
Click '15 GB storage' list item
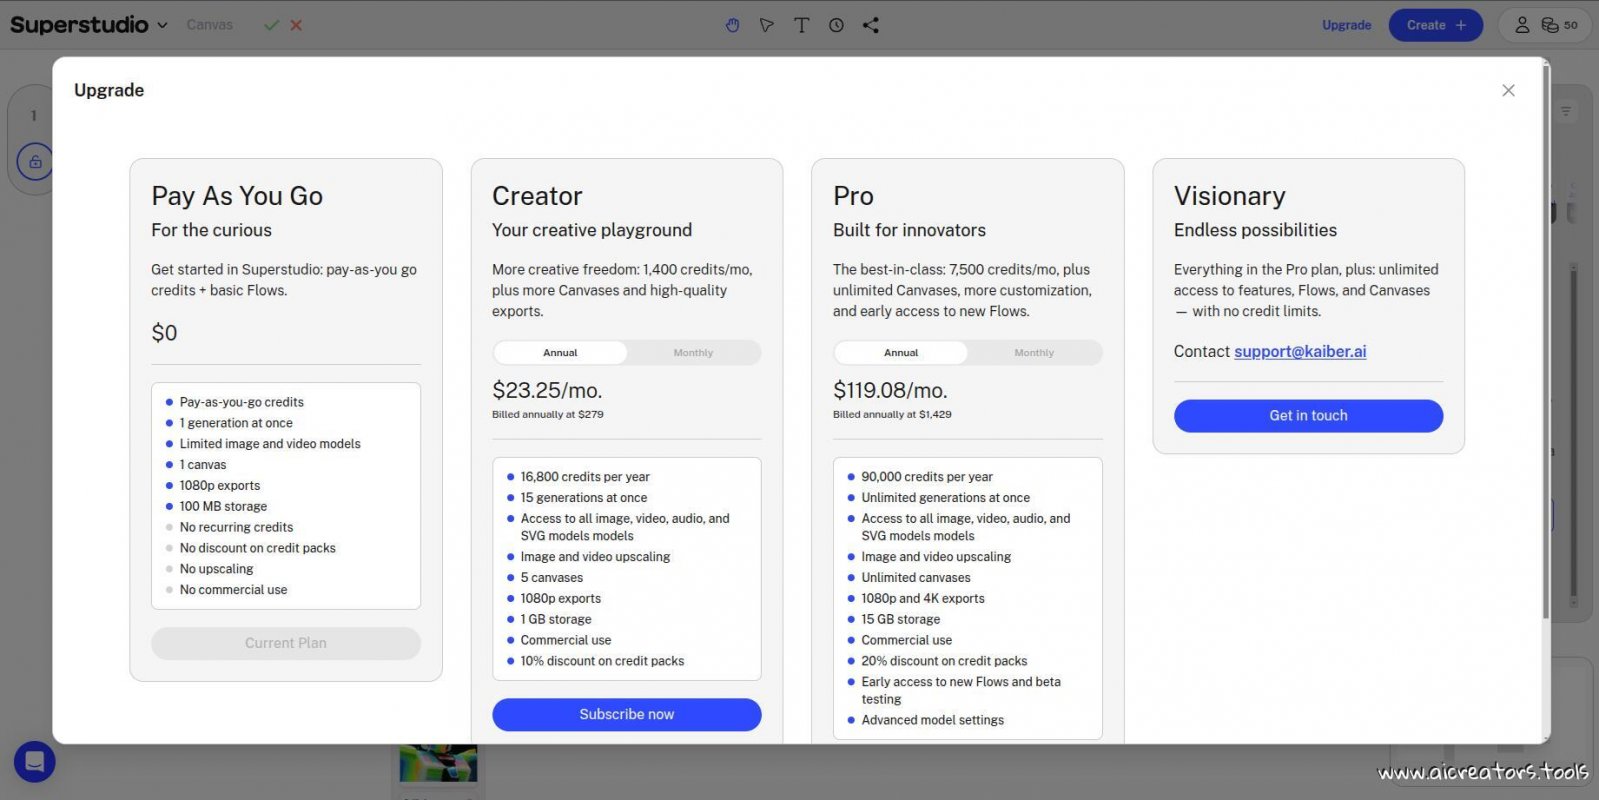900,620
